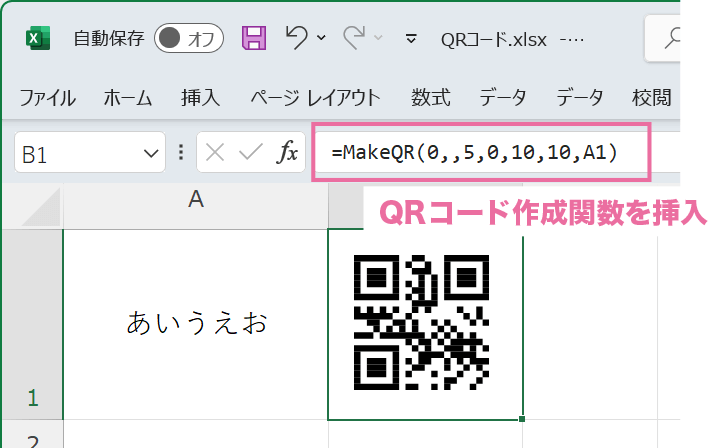Open the Undo history dropdown arrow
The width and height of the screenshot is (724, 448).
click(x=321, y=38)
